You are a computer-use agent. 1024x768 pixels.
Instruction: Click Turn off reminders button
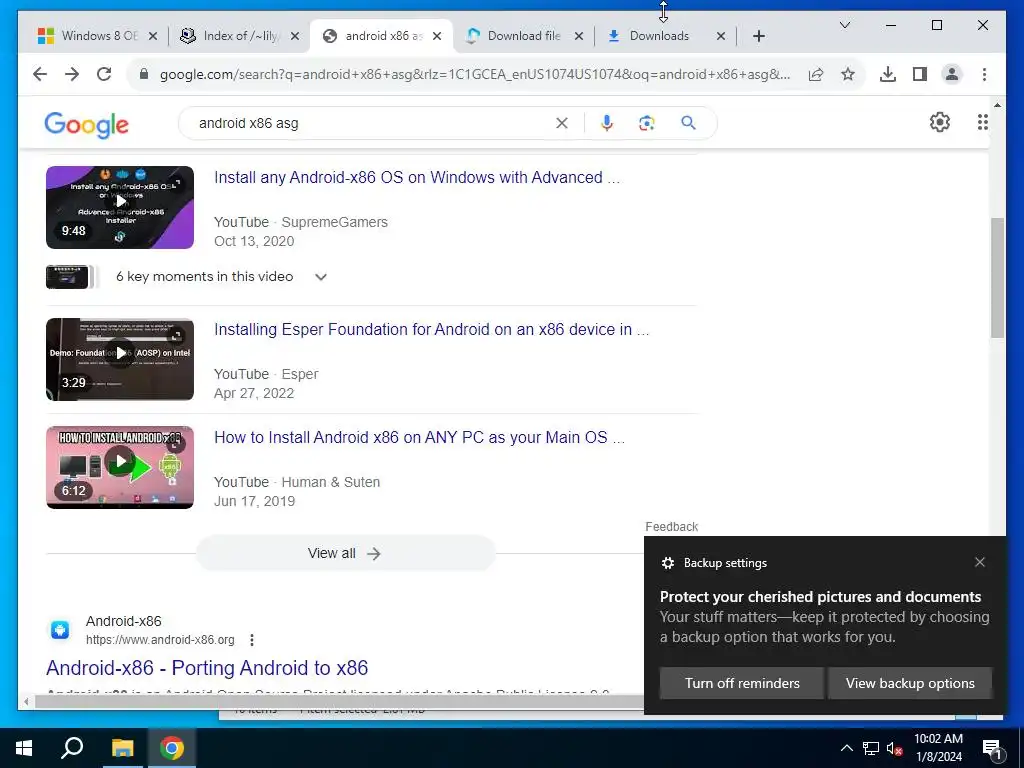[x=742, y=683]
